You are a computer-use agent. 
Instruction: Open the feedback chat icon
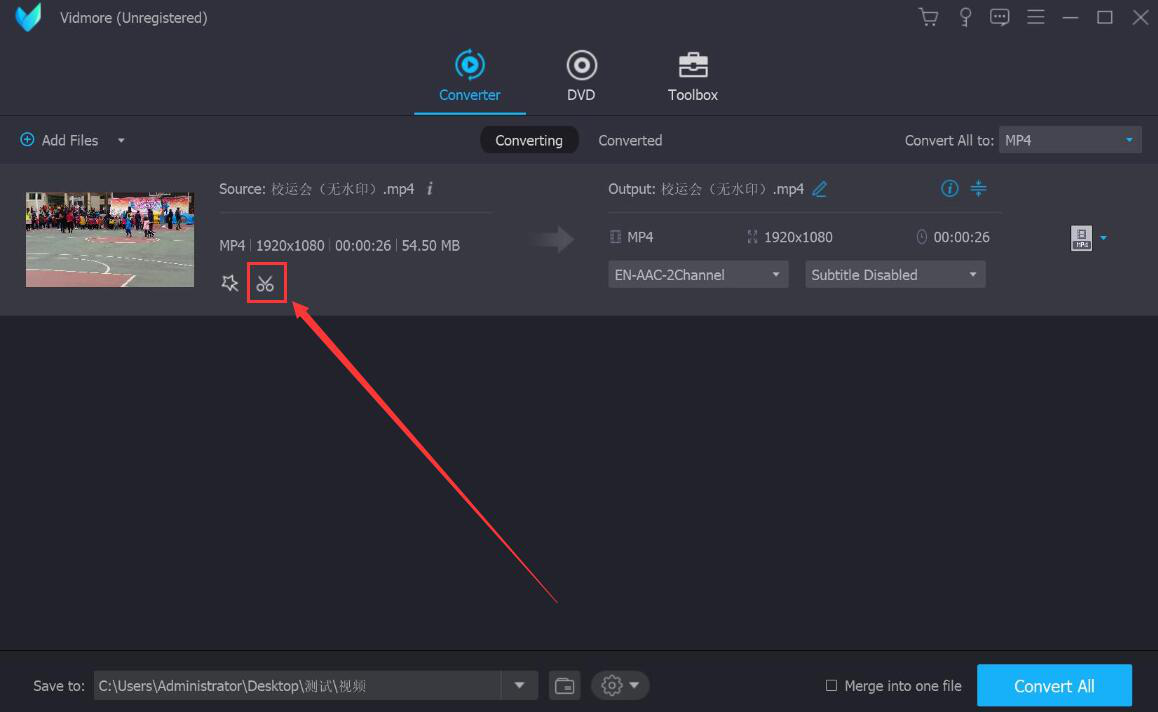click(999, 17)
